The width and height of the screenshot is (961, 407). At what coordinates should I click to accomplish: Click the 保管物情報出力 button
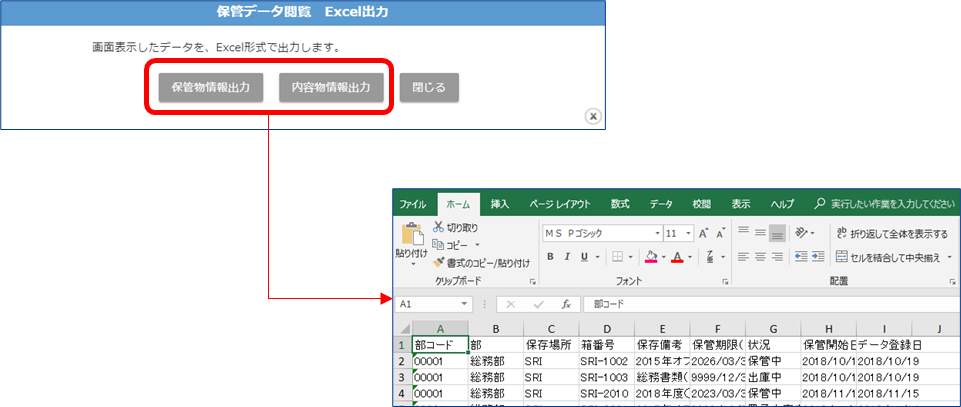[x=210, y=87]
